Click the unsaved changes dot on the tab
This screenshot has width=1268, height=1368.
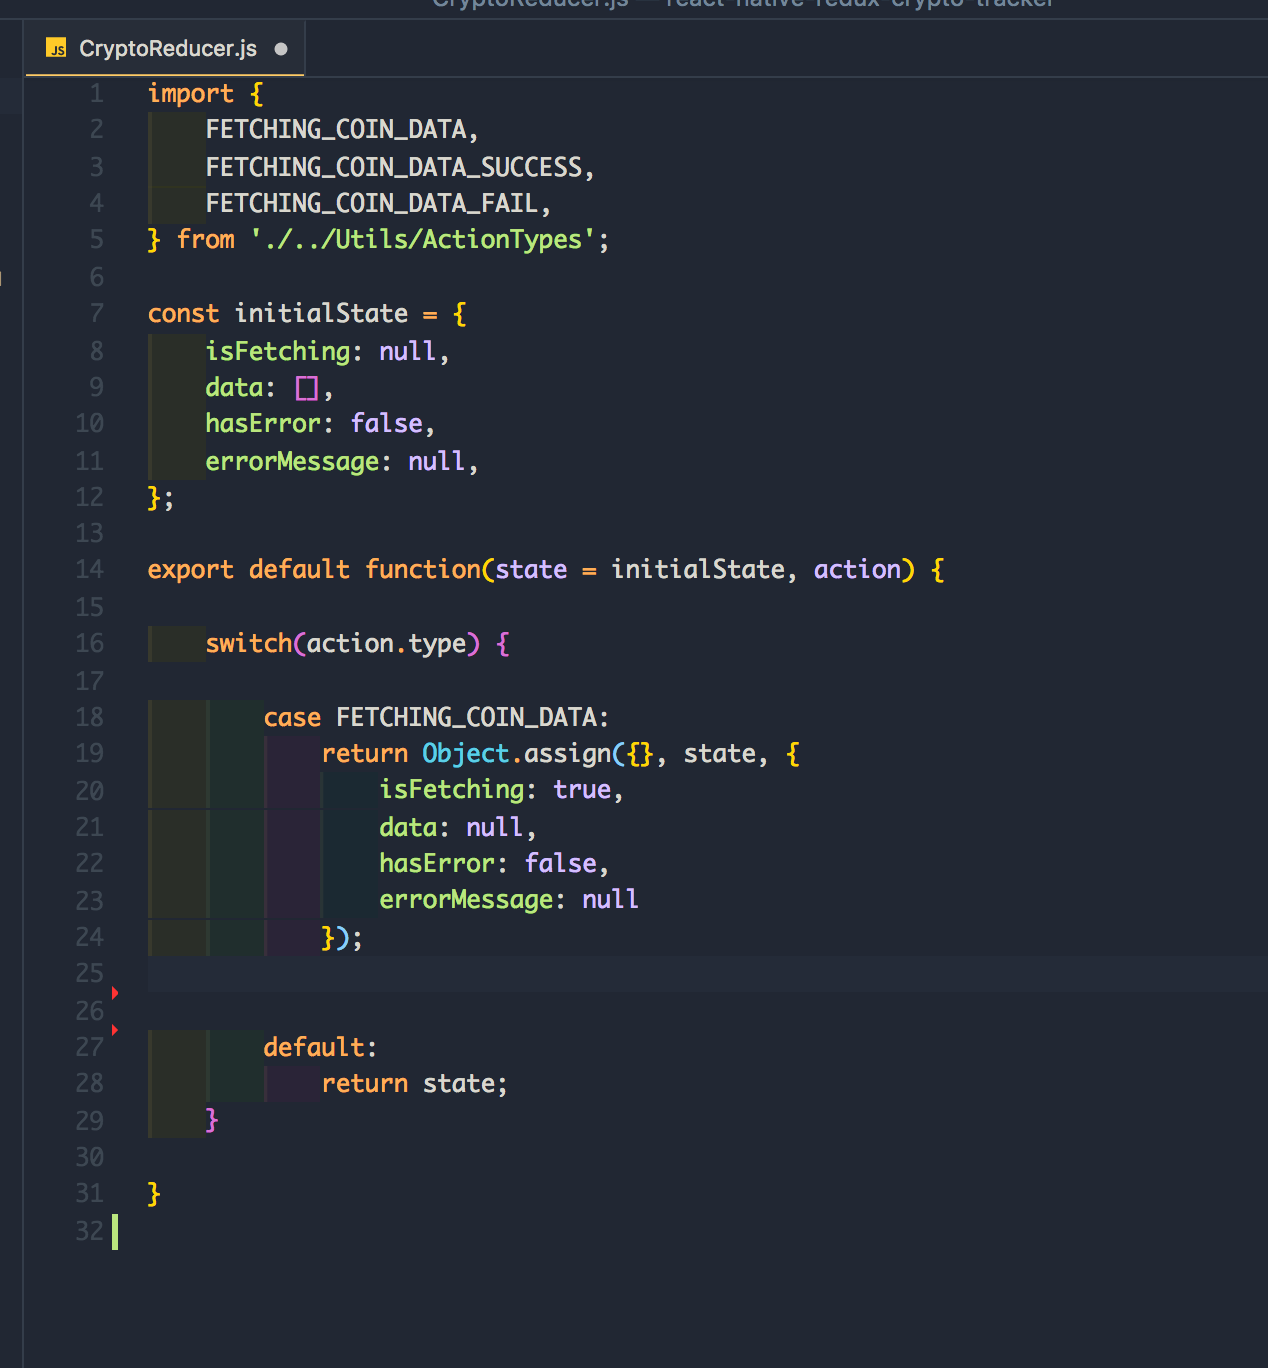pyautogui.click(x=281, y=47)
